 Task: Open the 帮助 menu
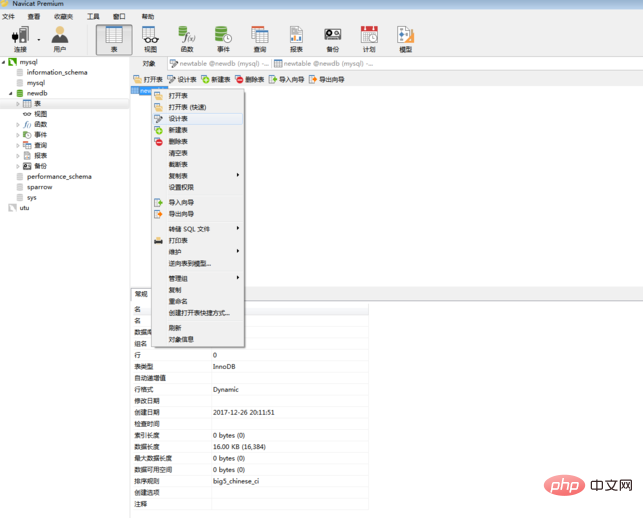(x=148, y=16)
